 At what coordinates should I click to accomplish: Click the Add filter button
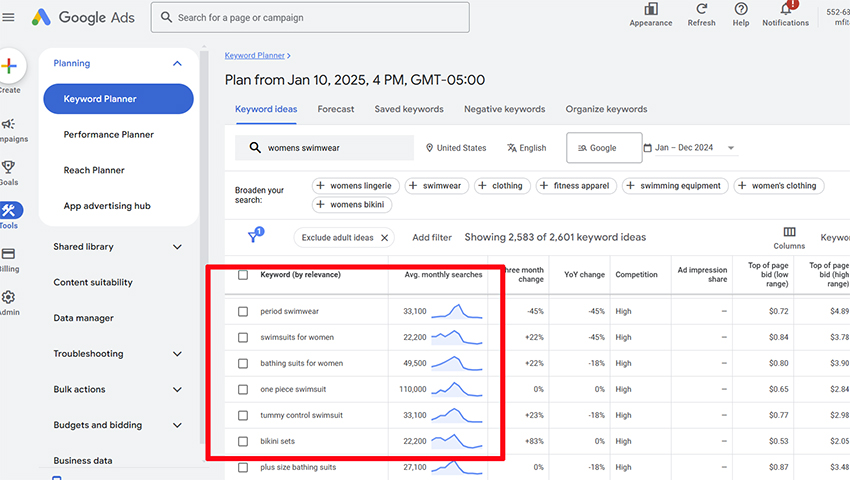click(432, 238)
